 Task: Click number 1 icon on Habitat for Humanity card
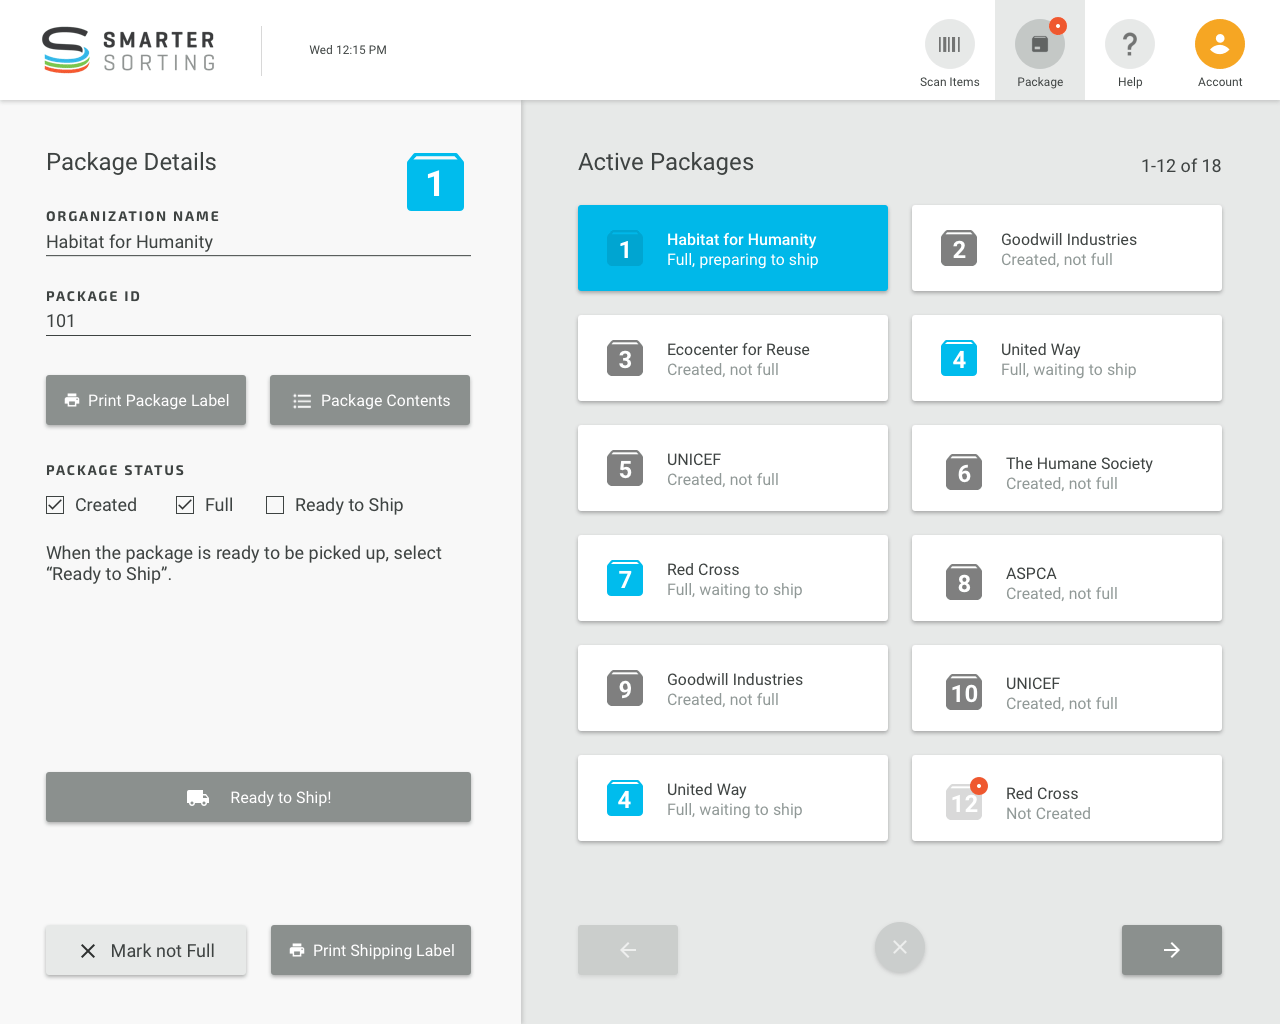pos(625,248)
